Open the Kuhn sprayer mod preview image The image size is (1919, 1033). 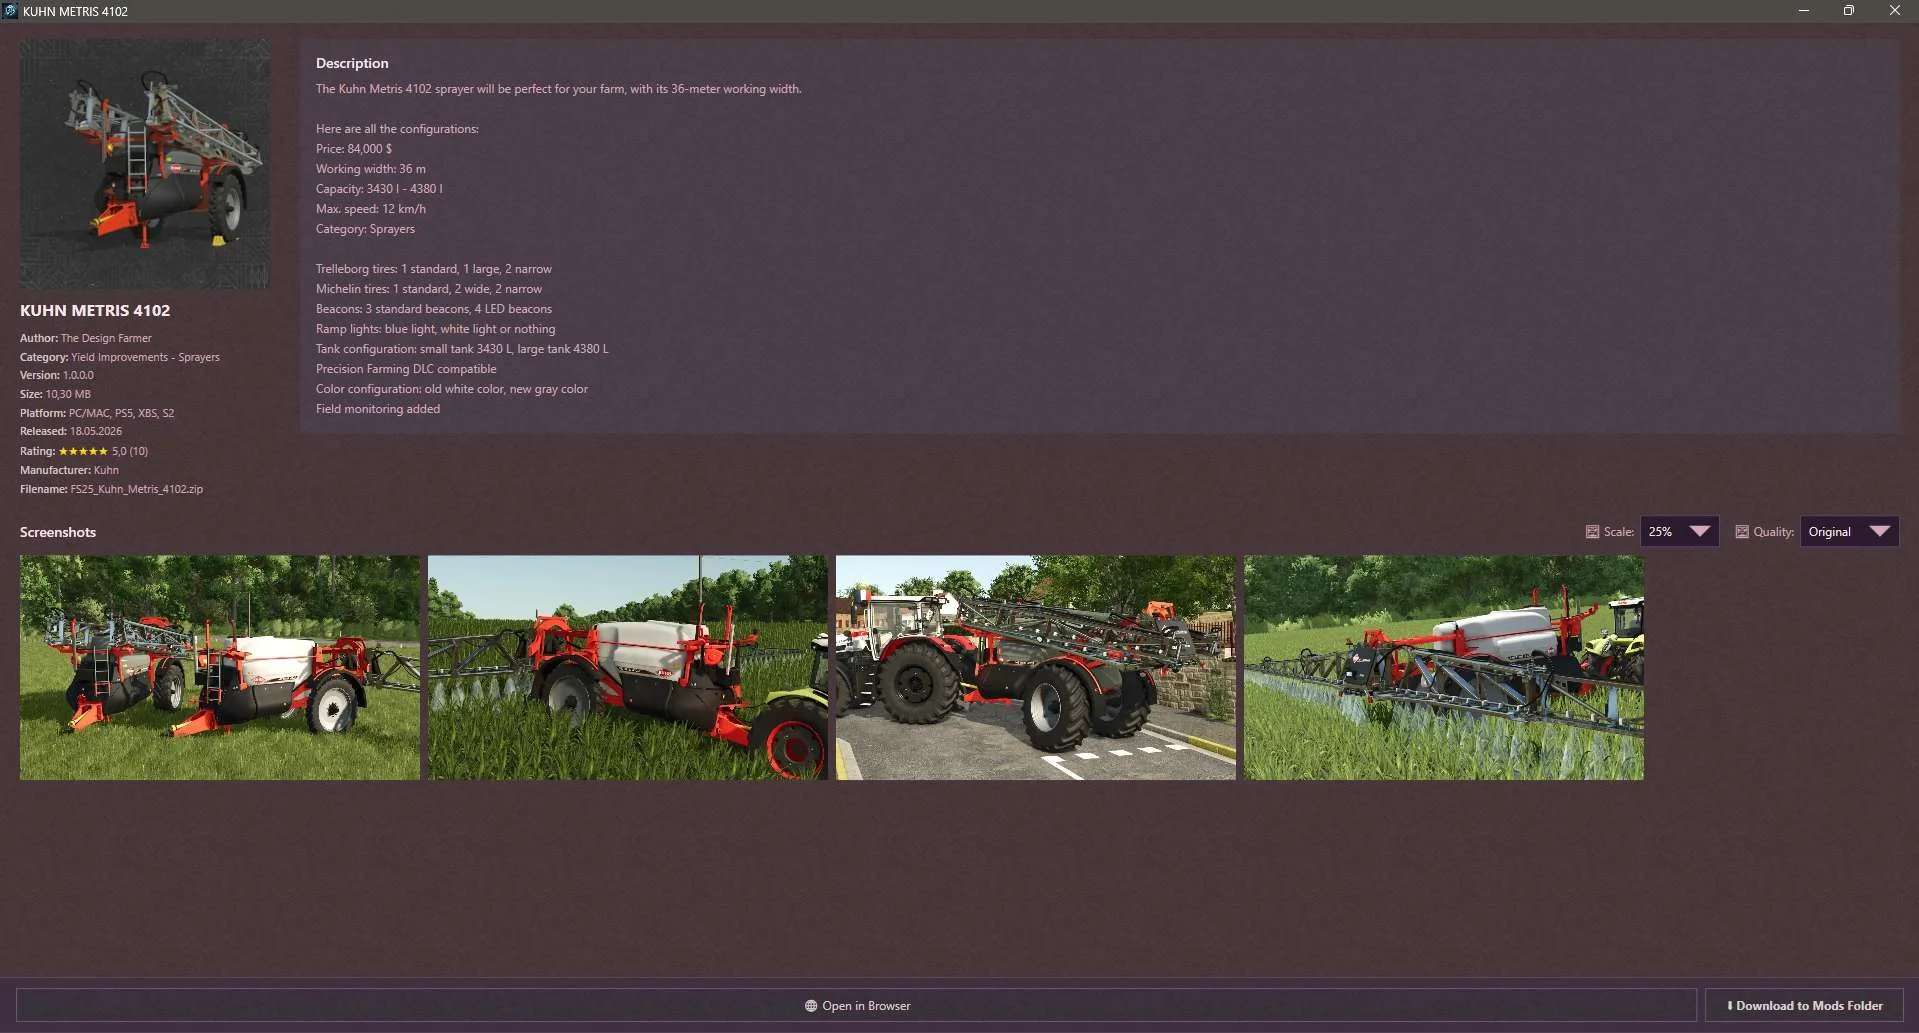point(145,165)
